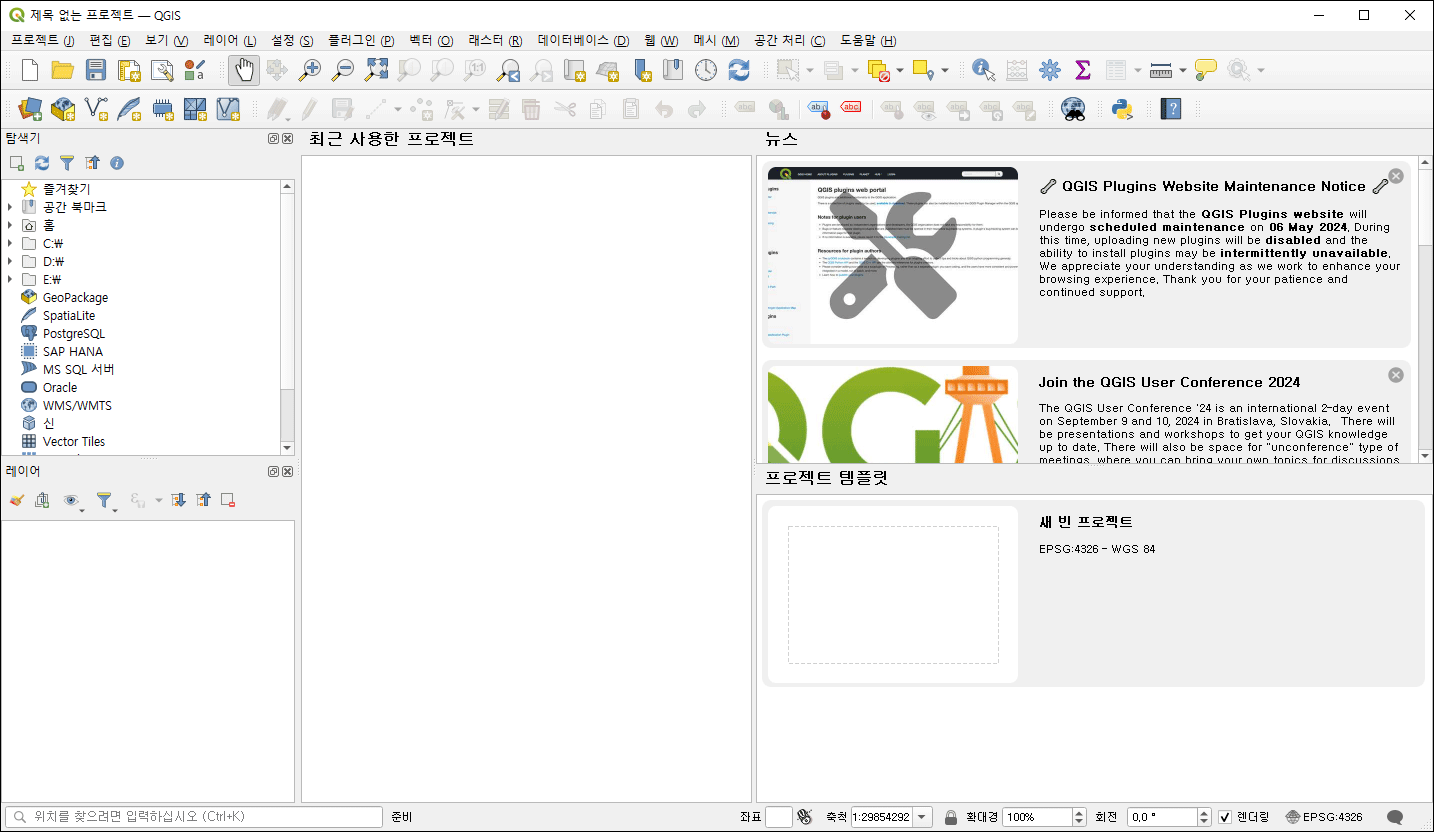Click the New Temporary Scratch Layer icon
The width and height of the screenshot is (1434, 832).
162,108
